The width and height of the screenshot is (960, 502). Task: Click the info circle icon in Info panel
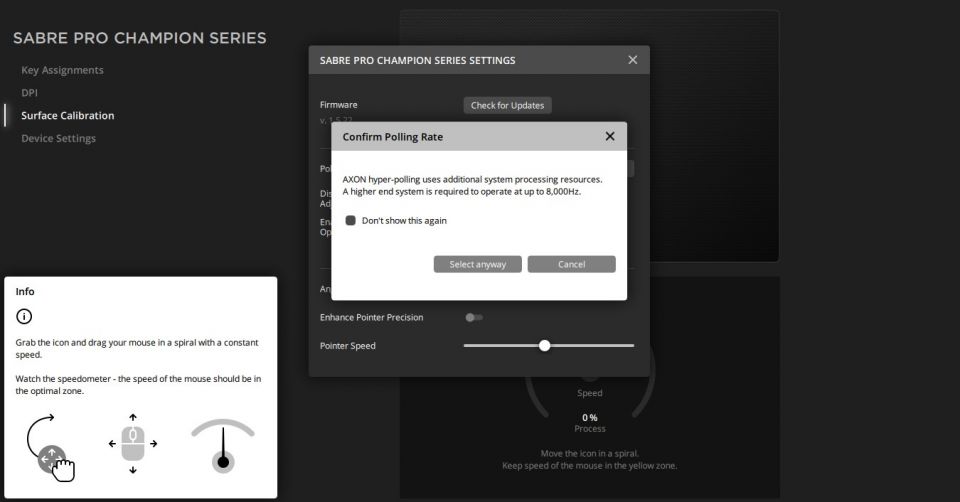point(24,316)
